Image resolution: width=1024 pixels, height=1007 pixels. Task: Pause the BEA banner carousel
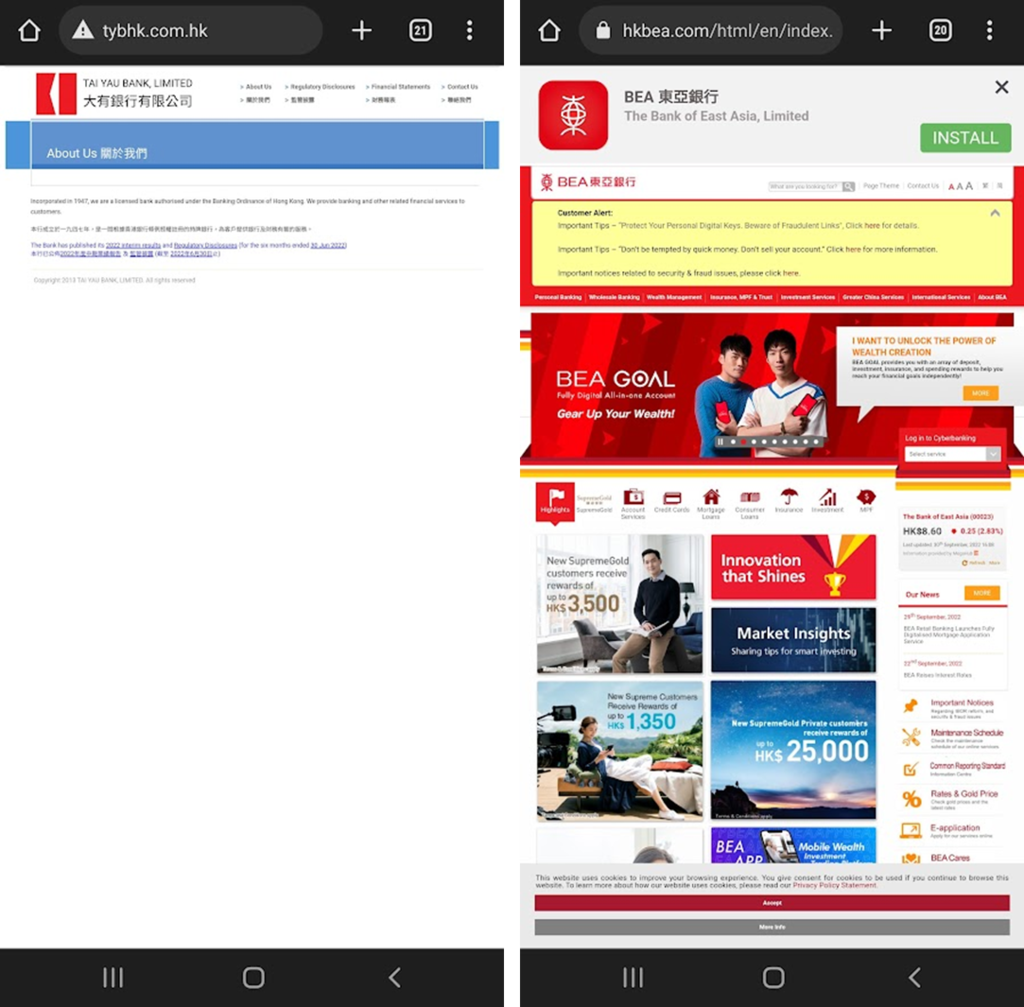(x=720, y=441)
